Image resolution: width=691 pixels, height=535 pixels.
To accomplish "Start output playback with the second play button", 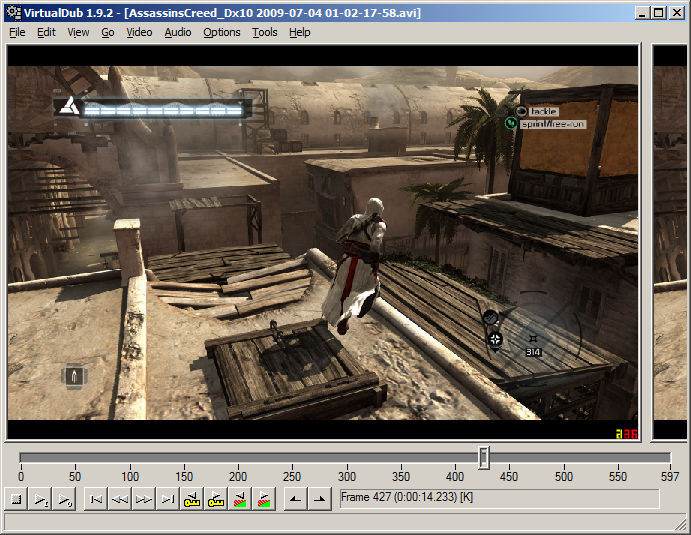I will 64,499.
